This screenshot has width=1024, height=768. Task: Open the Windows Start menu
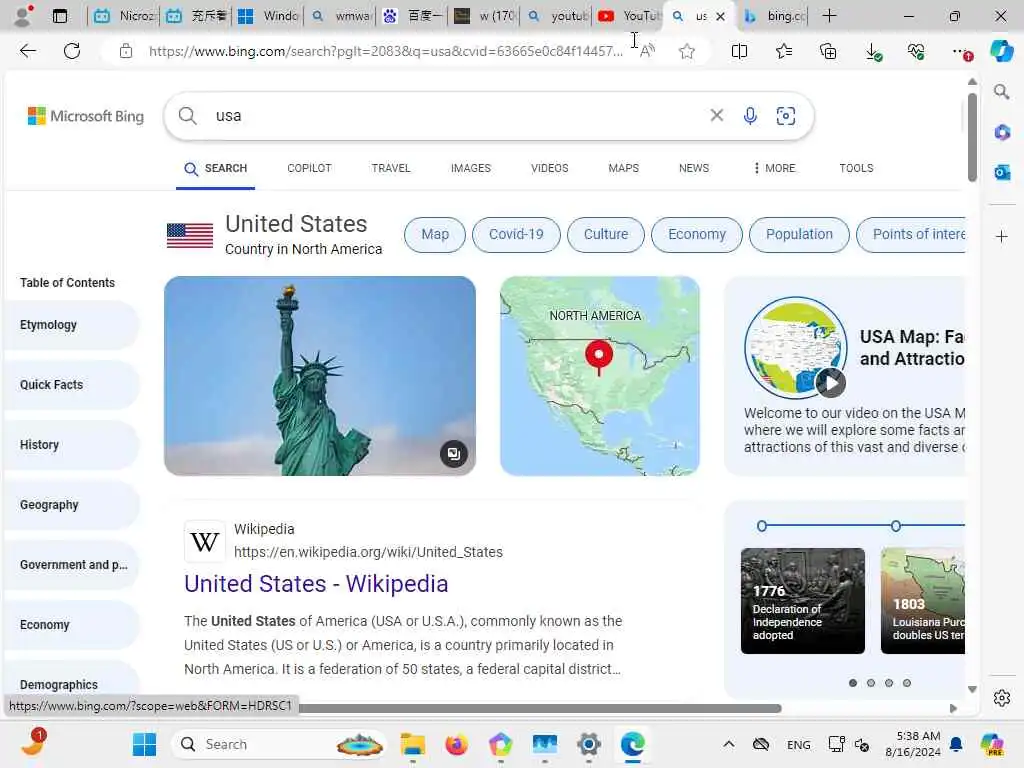(x=144, y=744)
